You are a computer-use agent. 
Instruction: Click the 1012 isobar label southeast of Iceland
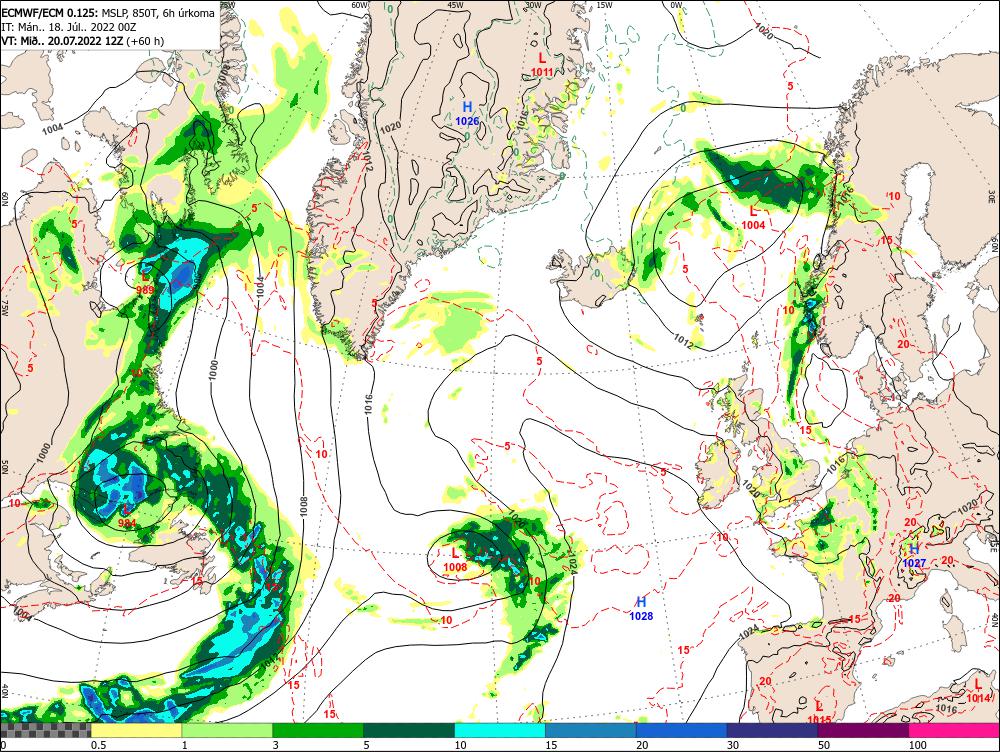(x=683, y=341)
